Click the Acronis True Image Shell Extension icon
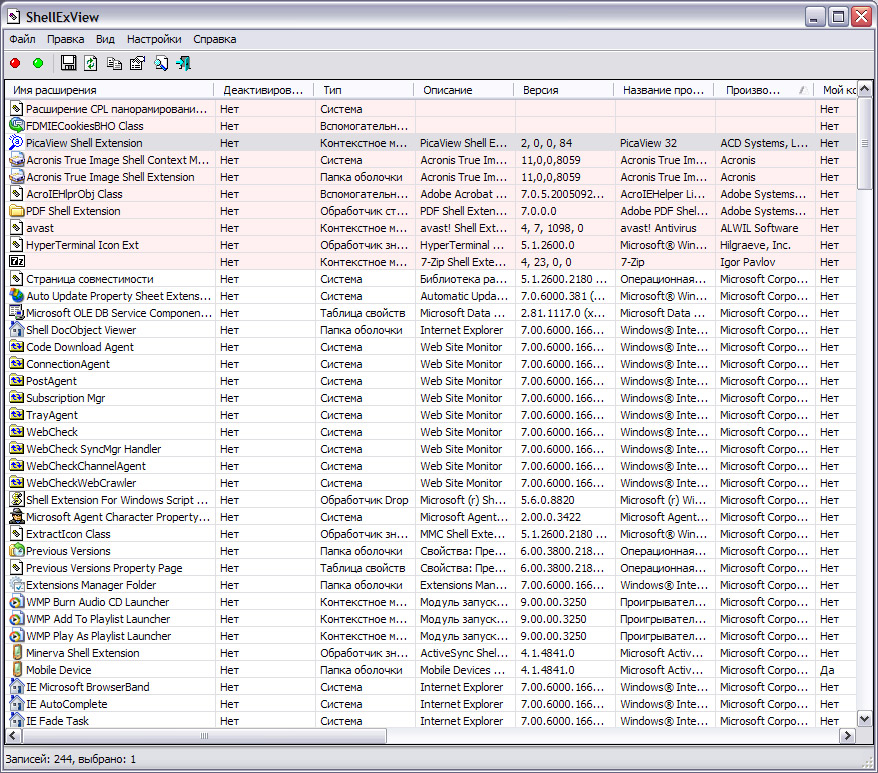 (17, 176)
